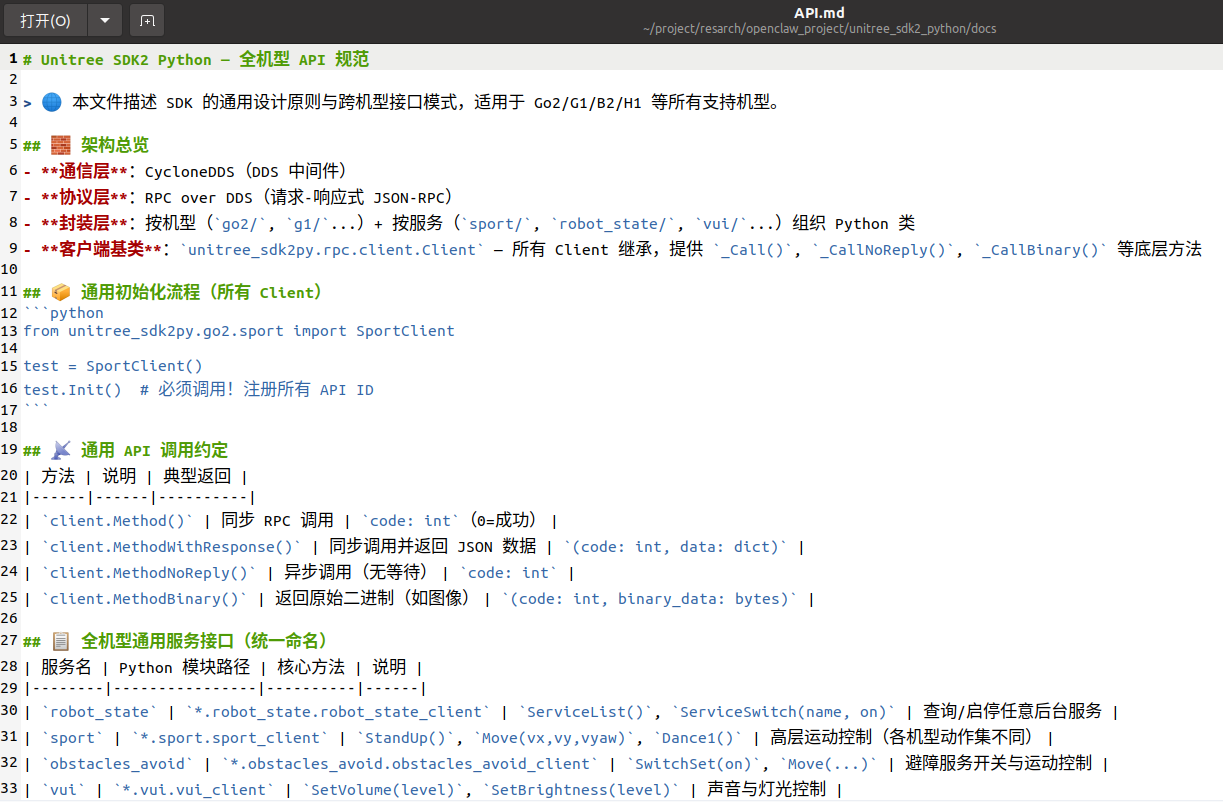Click the table header '核心方法'
Screen dimensions: 1223x802
(x=311, y=667)
